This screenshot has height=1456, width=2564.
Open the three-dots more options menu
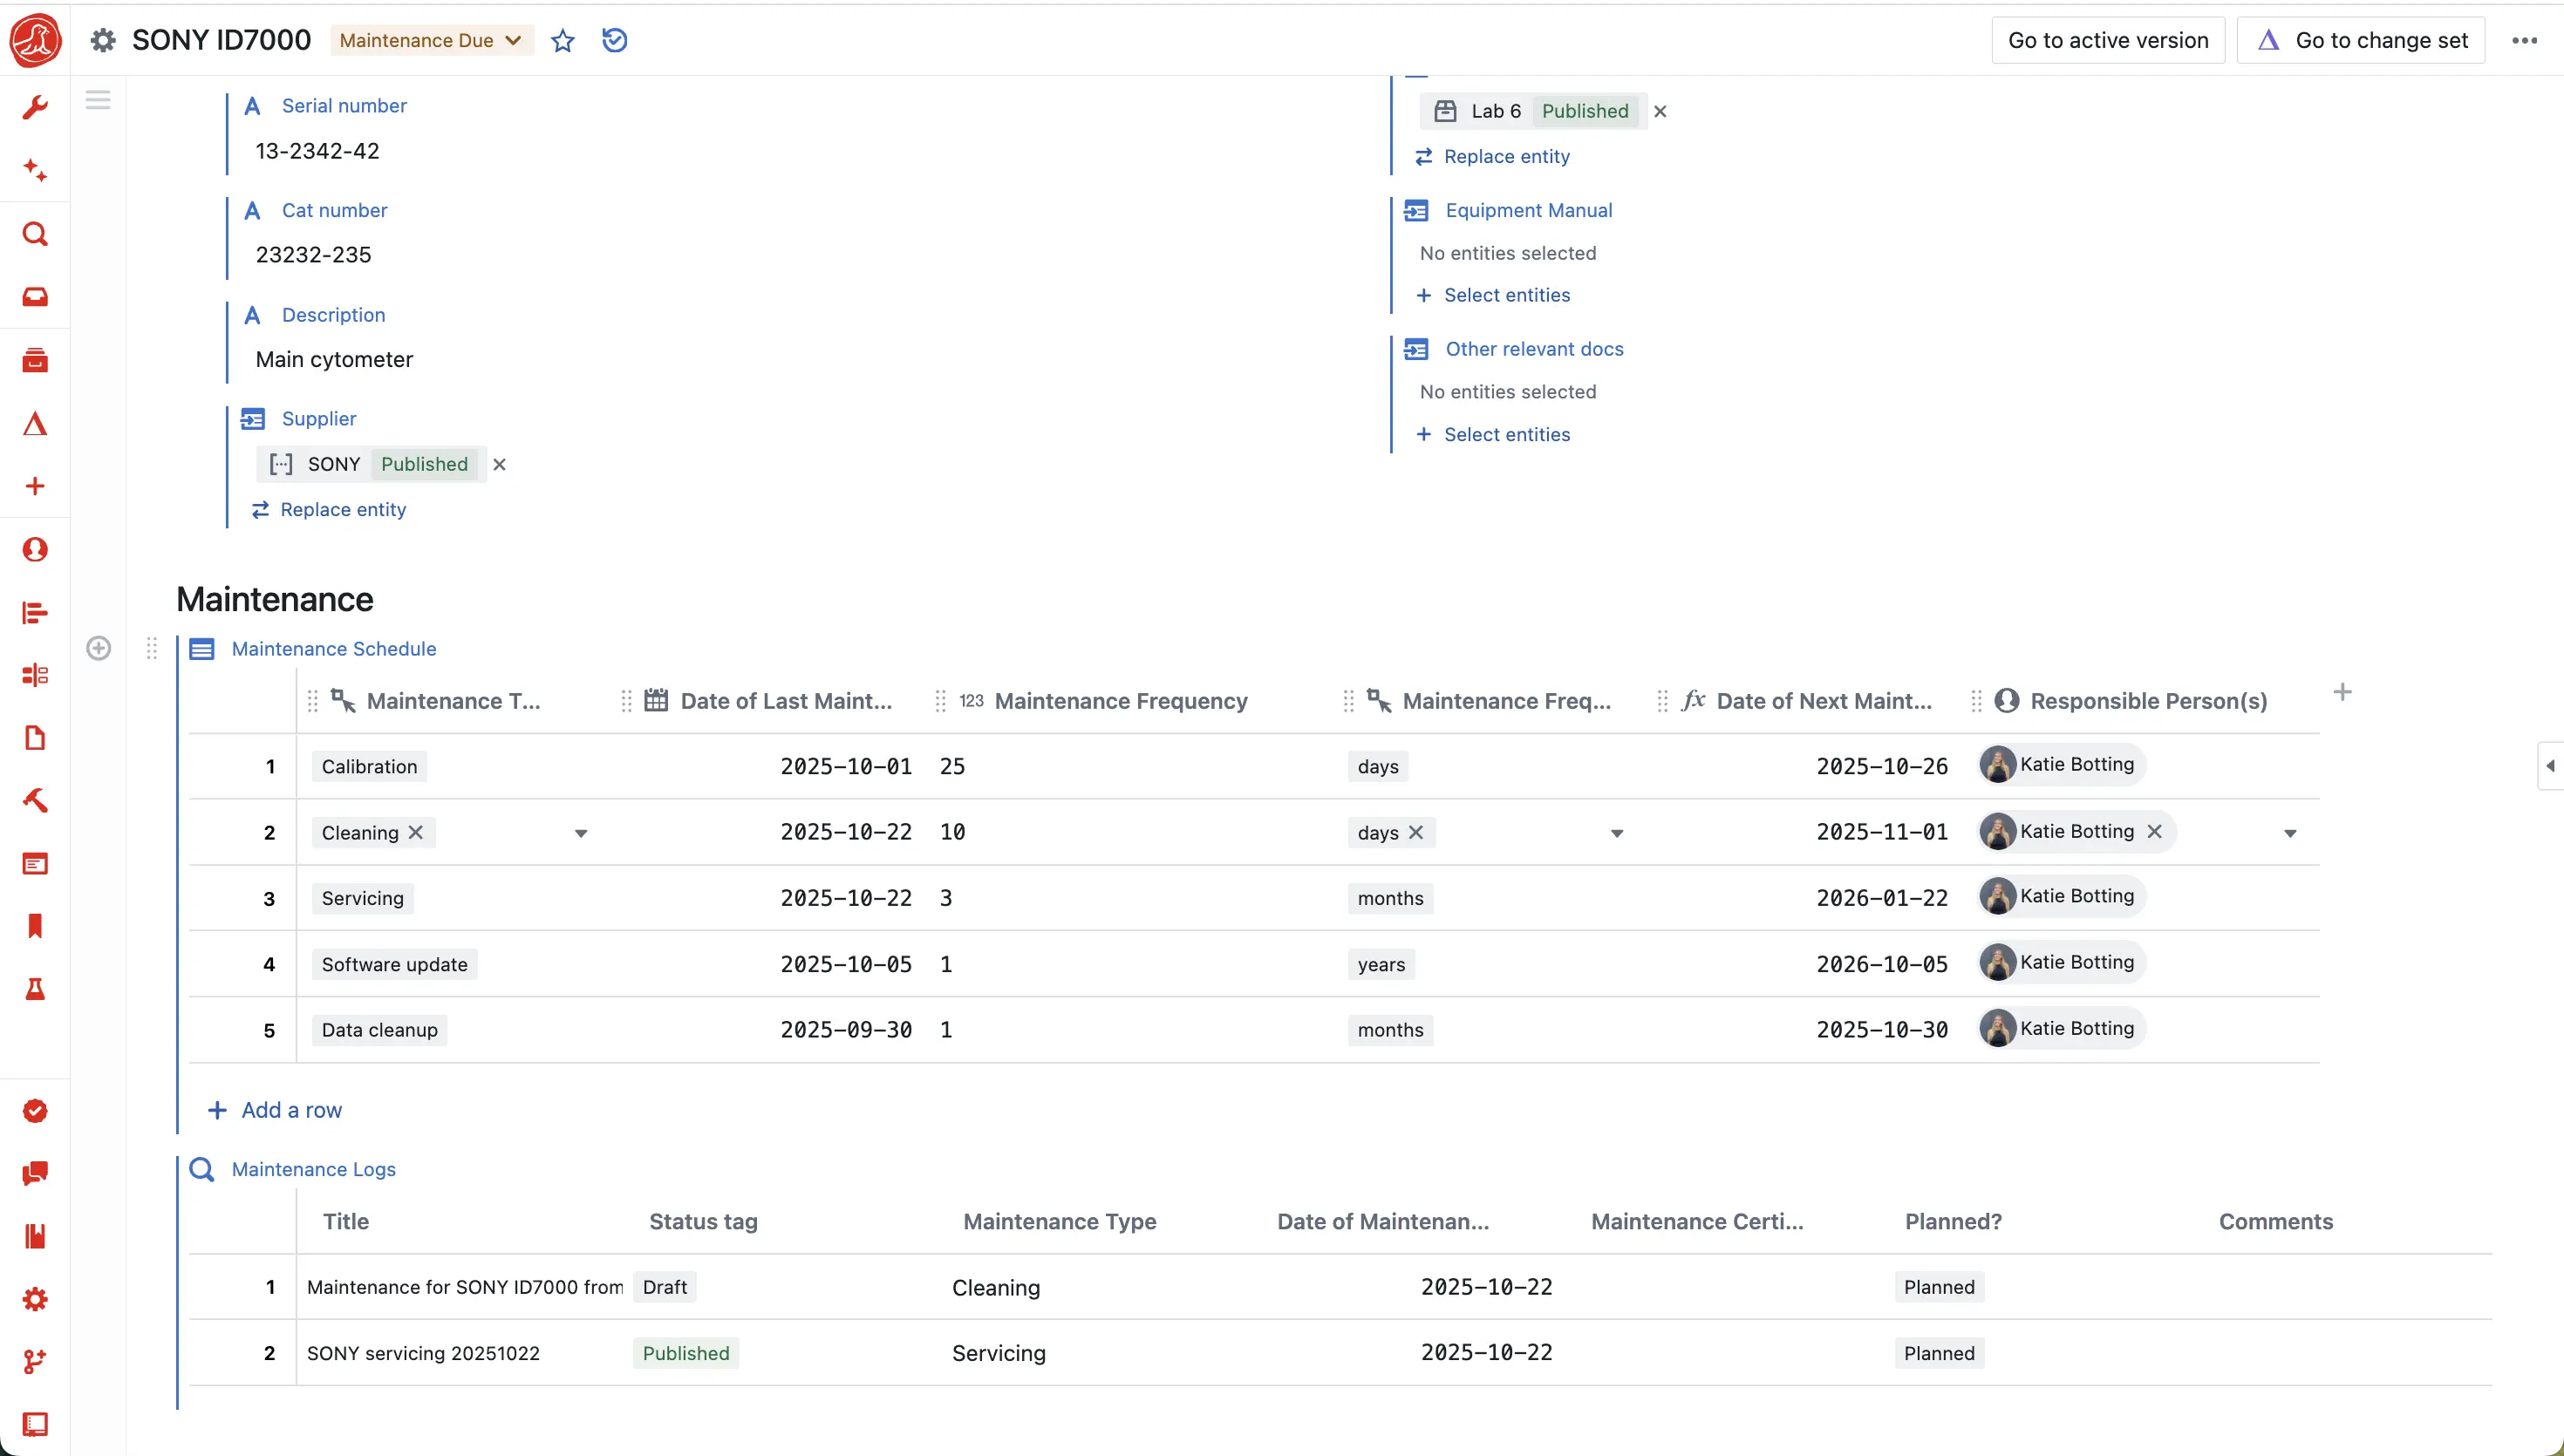click(x=2524, y=40)
